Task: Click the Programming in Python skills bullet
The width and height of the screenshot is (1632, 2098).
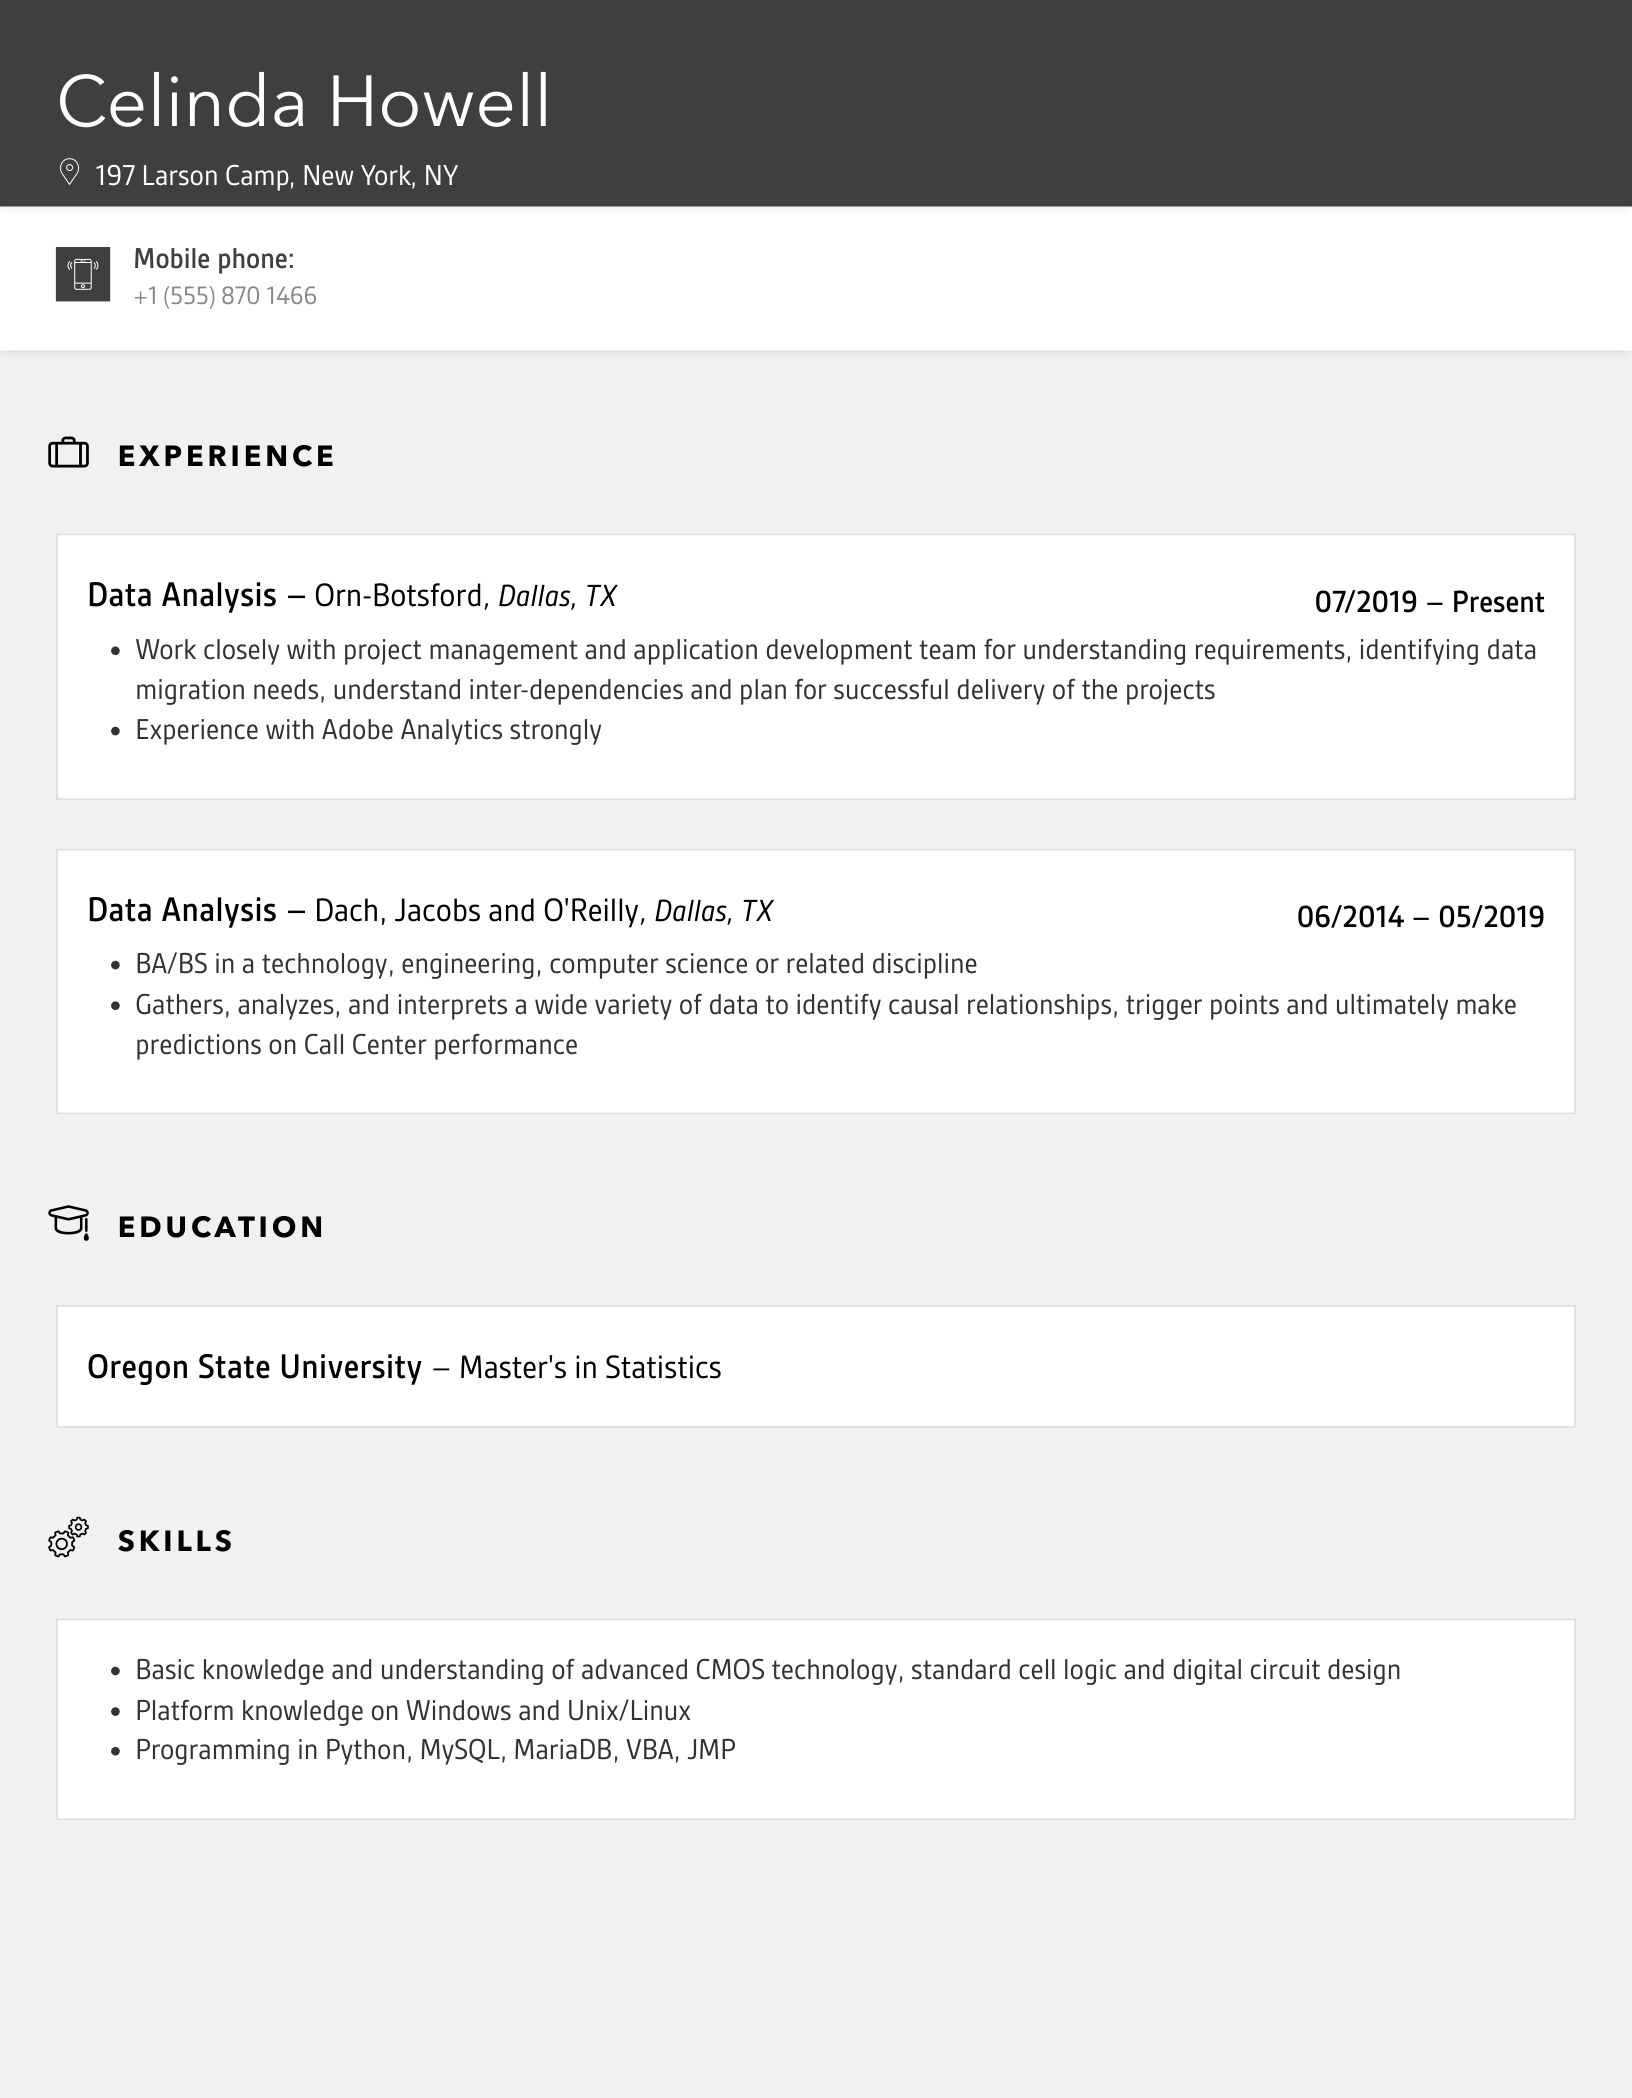Action: (435, 1750)
